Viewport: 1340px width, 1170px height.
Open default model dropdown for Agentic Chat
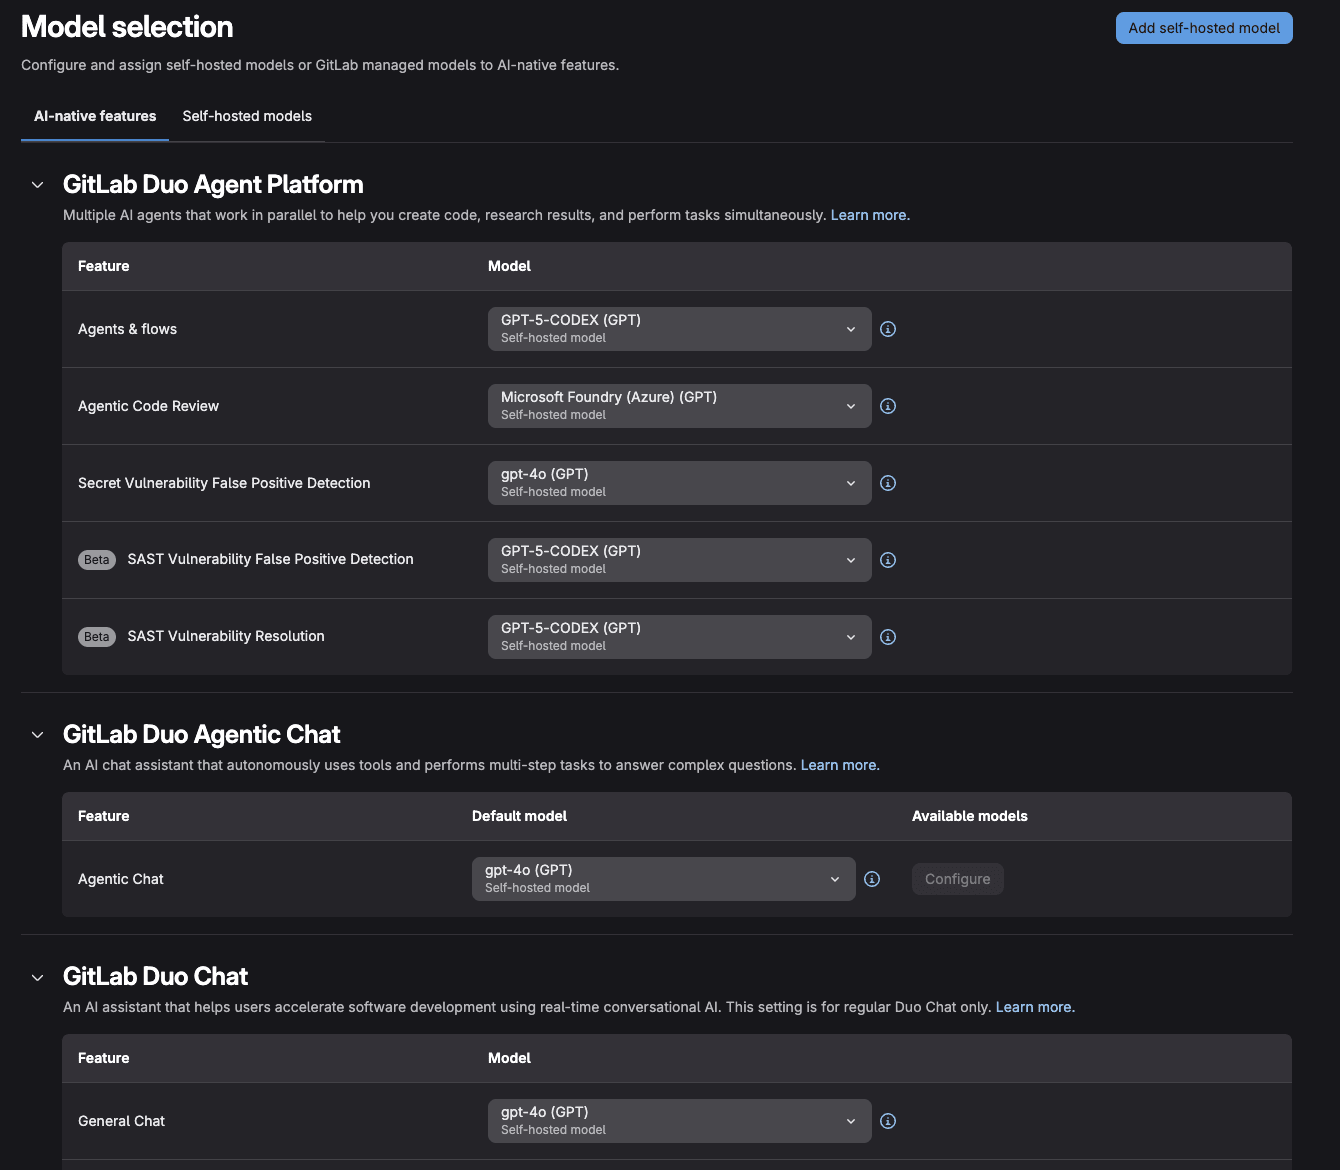click(x=664, y=879)
